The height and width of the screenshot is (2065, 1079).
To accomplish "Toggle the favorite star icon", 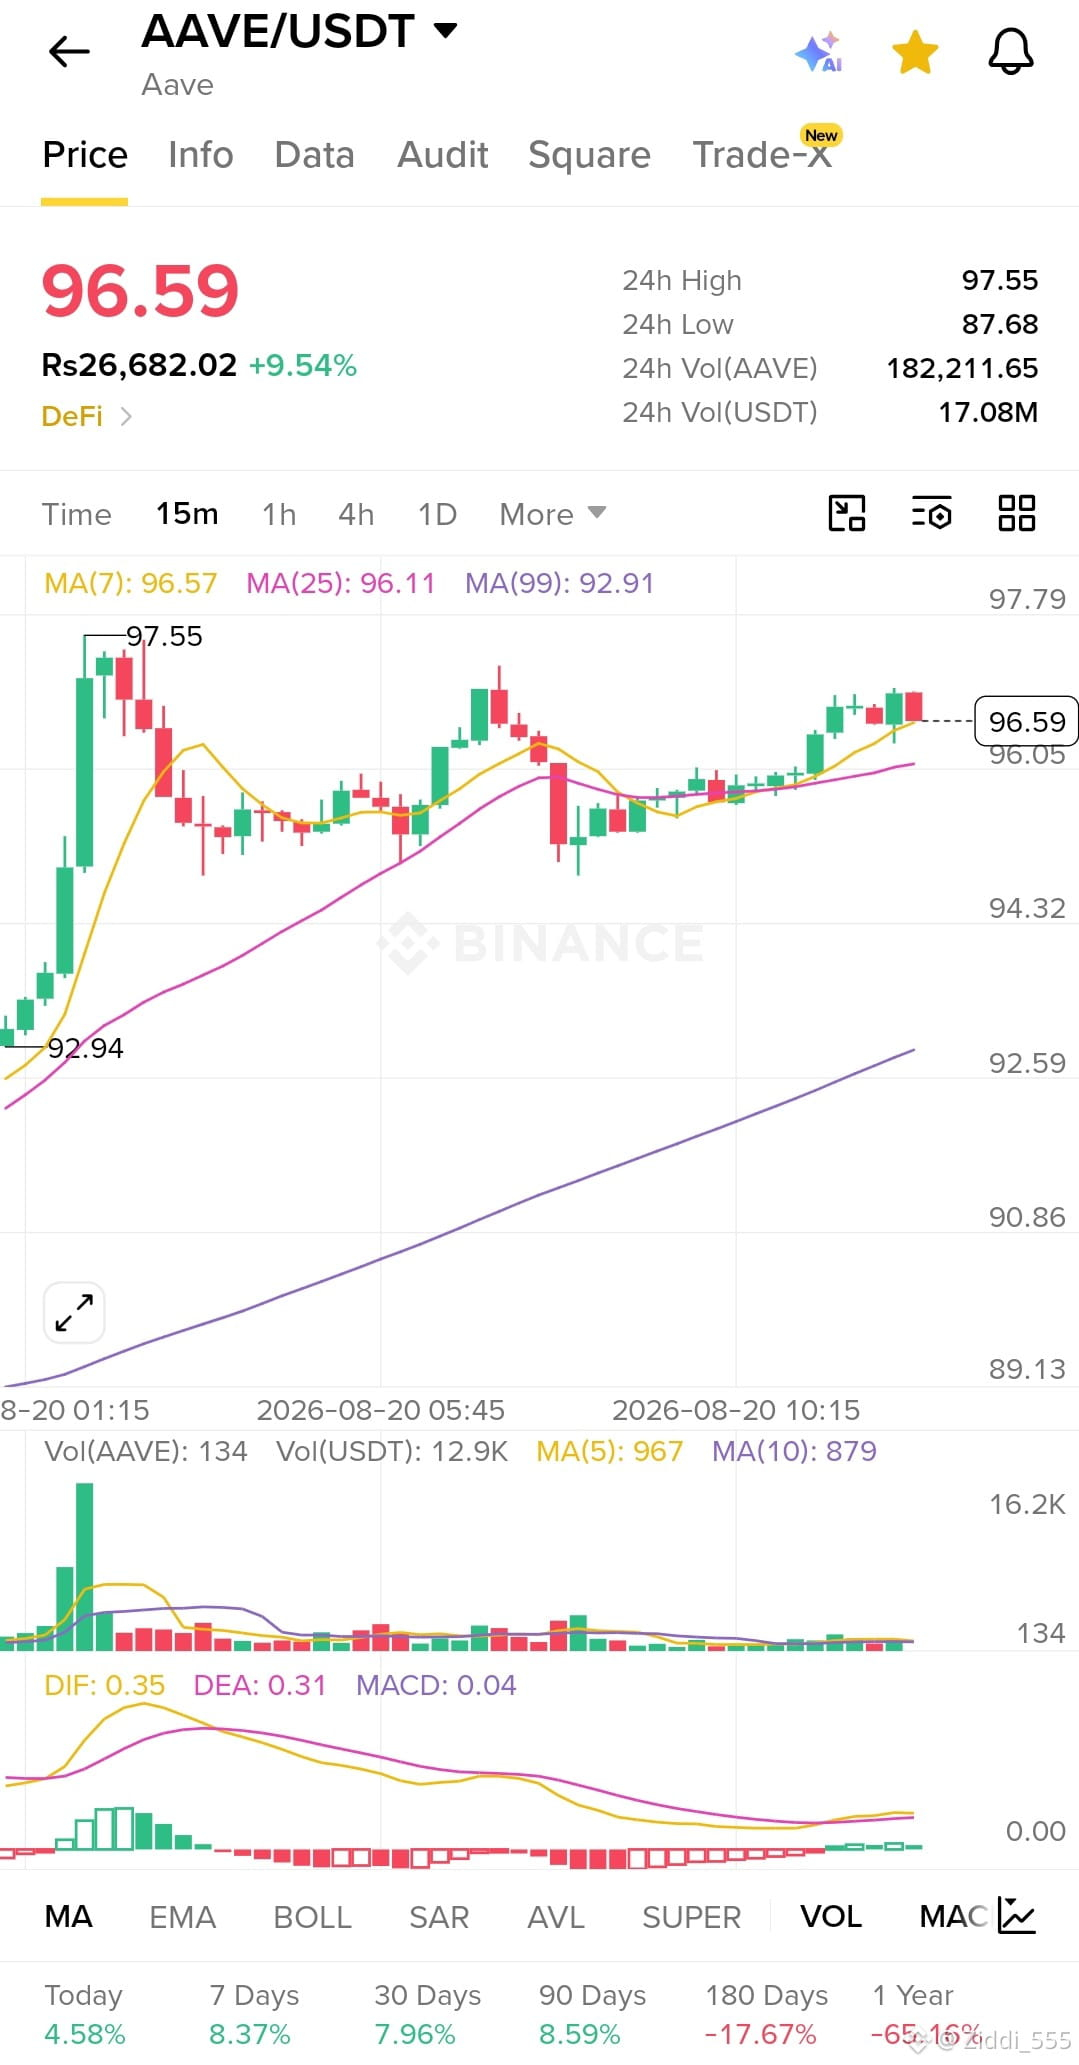I will (x=915, y=52).
